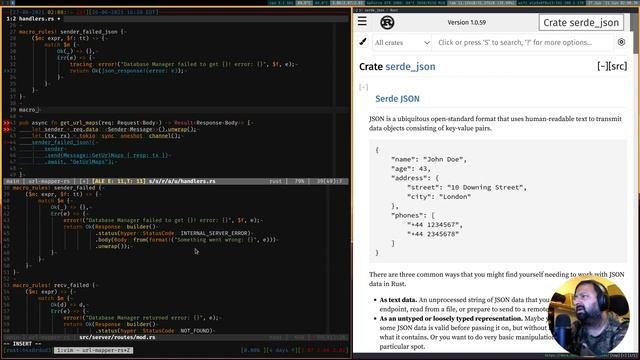640x360 pixels.
Task: Click the handlers.rs path in vim statusline
Action: tap(182, 181)
